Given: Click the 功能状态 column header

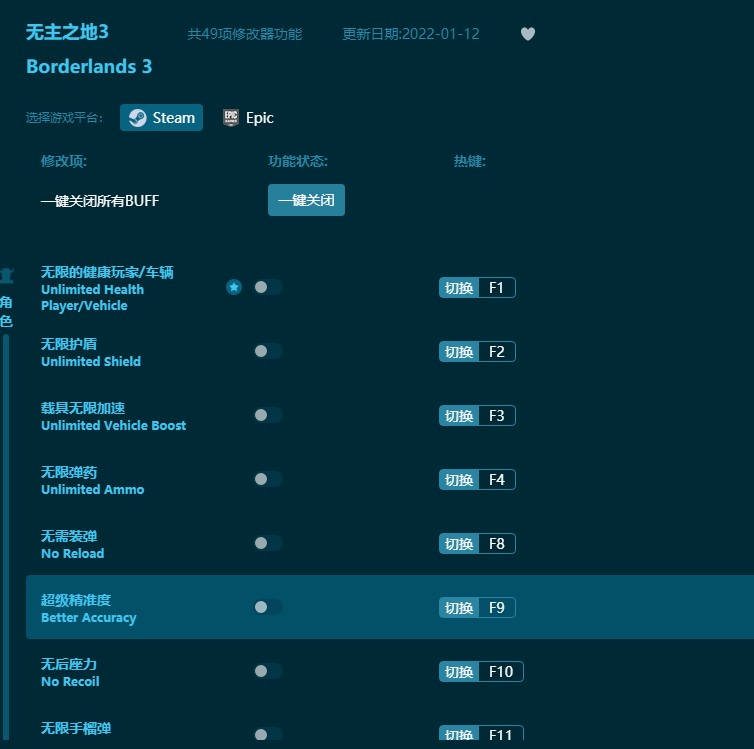Looking at the screenshot, I should [298, 161].
